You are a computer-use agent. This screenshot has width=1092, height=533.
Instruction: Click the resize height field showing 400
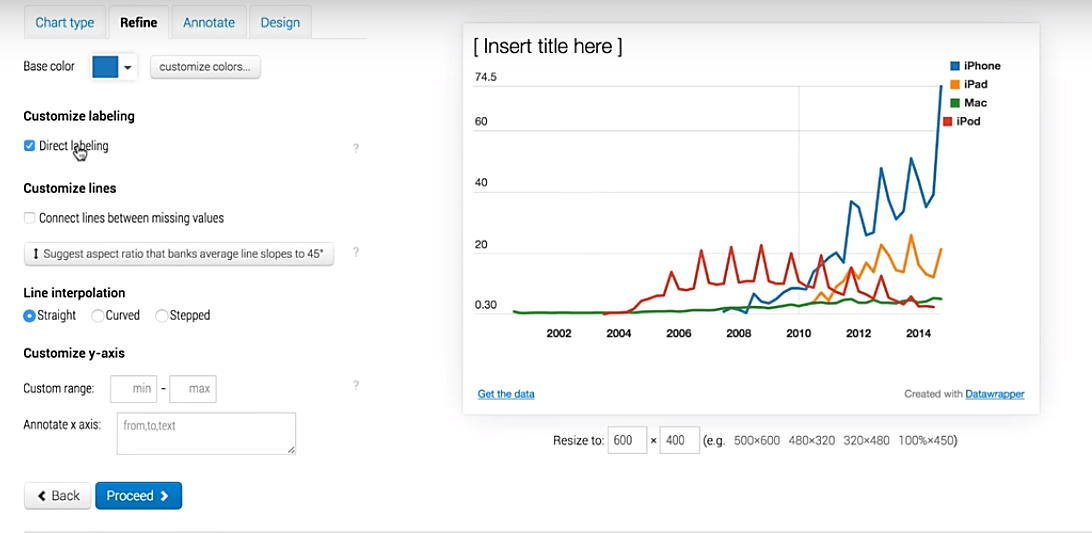click(x=680, y=440)
